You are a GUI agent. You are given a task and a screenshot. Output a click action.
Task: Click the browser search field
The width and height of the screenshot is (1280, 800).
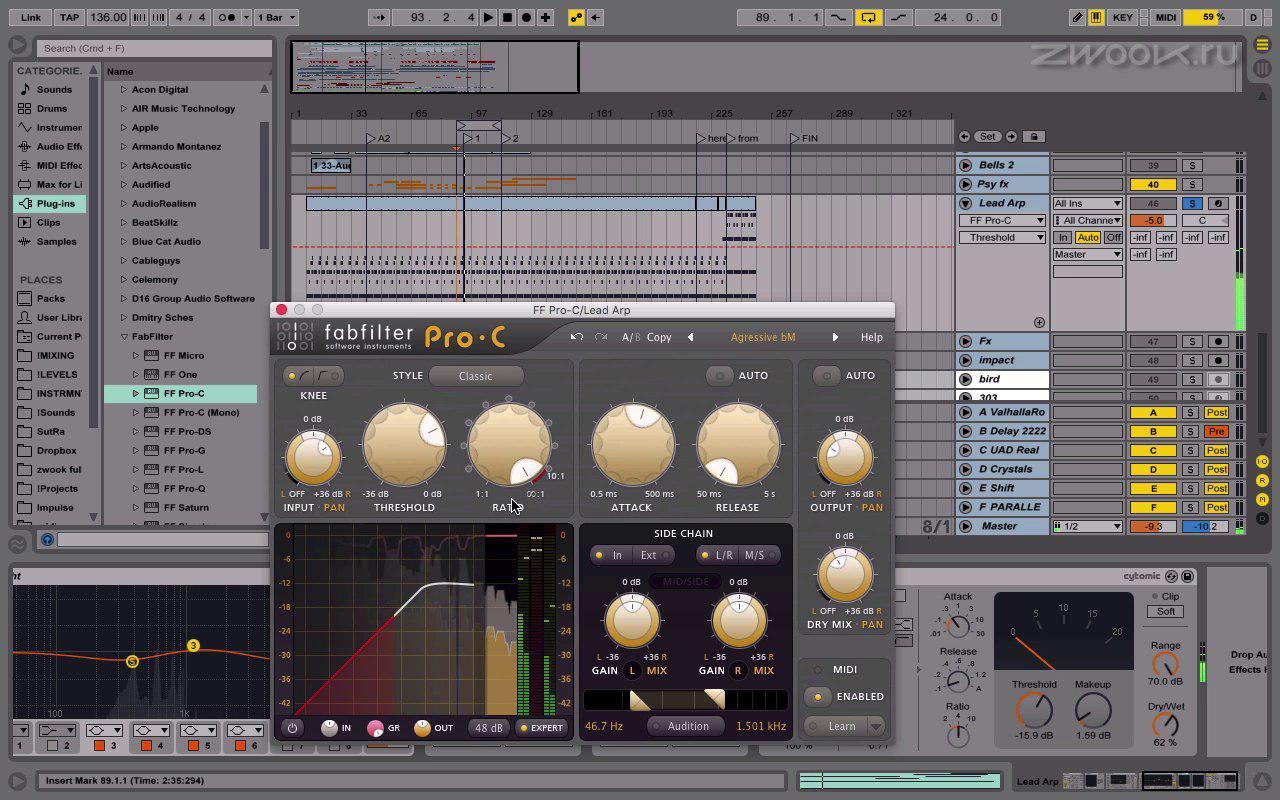coord(154,48)
